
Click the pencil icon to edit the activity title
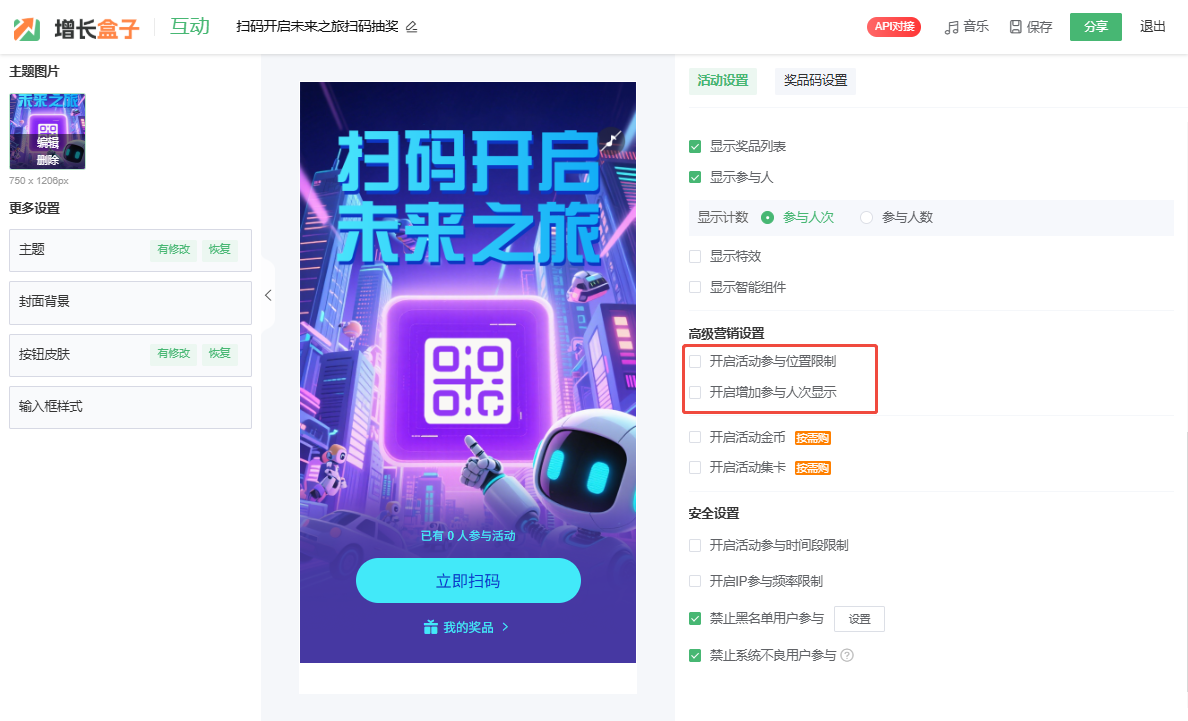(x=411, y=27)
